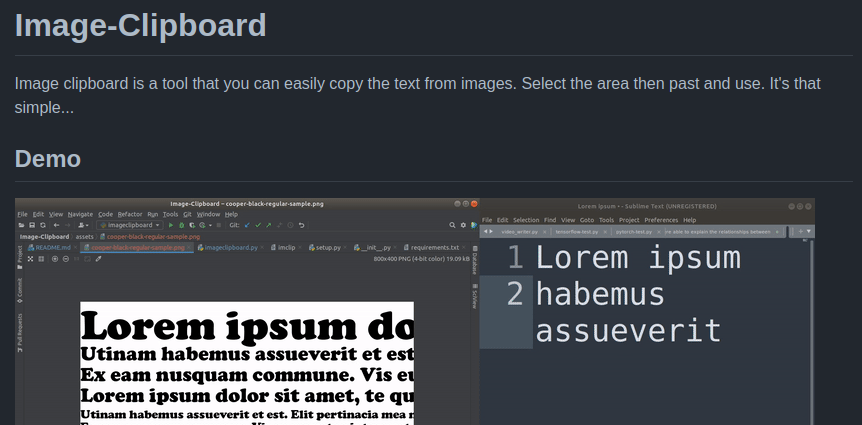This screenshot has width=862, height=425.
Task: Open the Sublime Text tab list dropdown arrow
Action: pyautogui.click(x=808, y=231)
